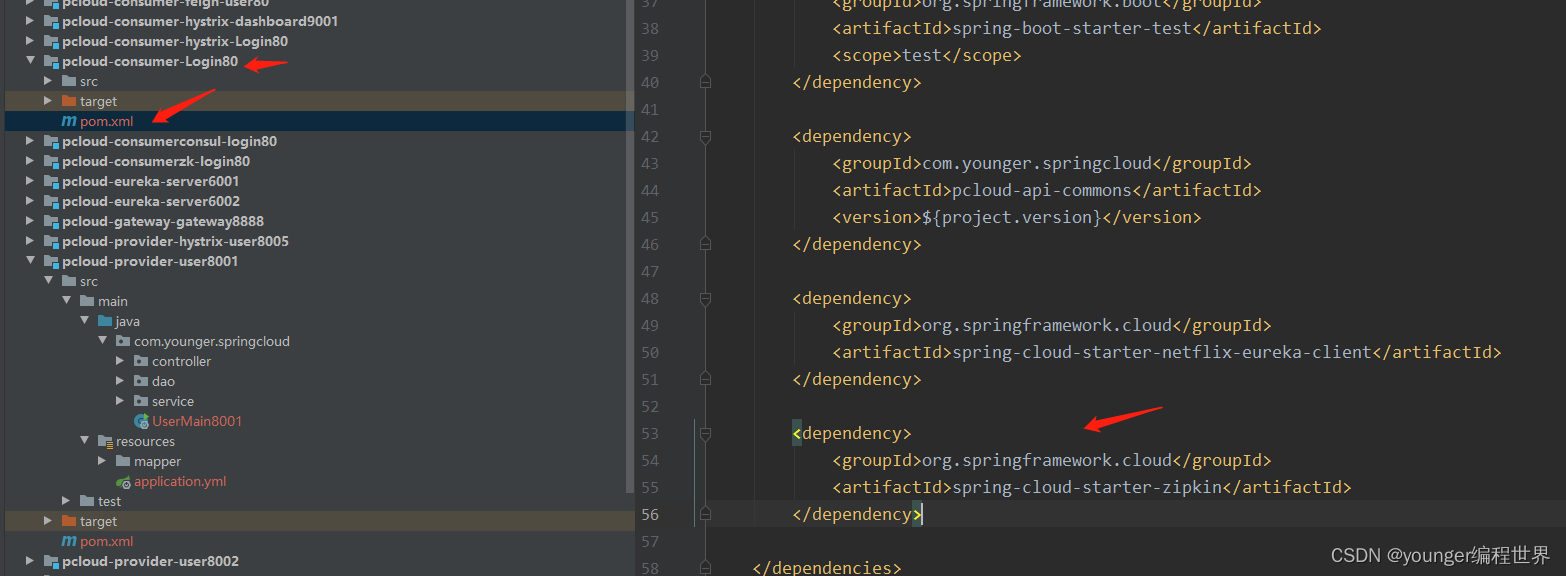
Task: Click the dao package icon
Action: click(x=141, y=381)
